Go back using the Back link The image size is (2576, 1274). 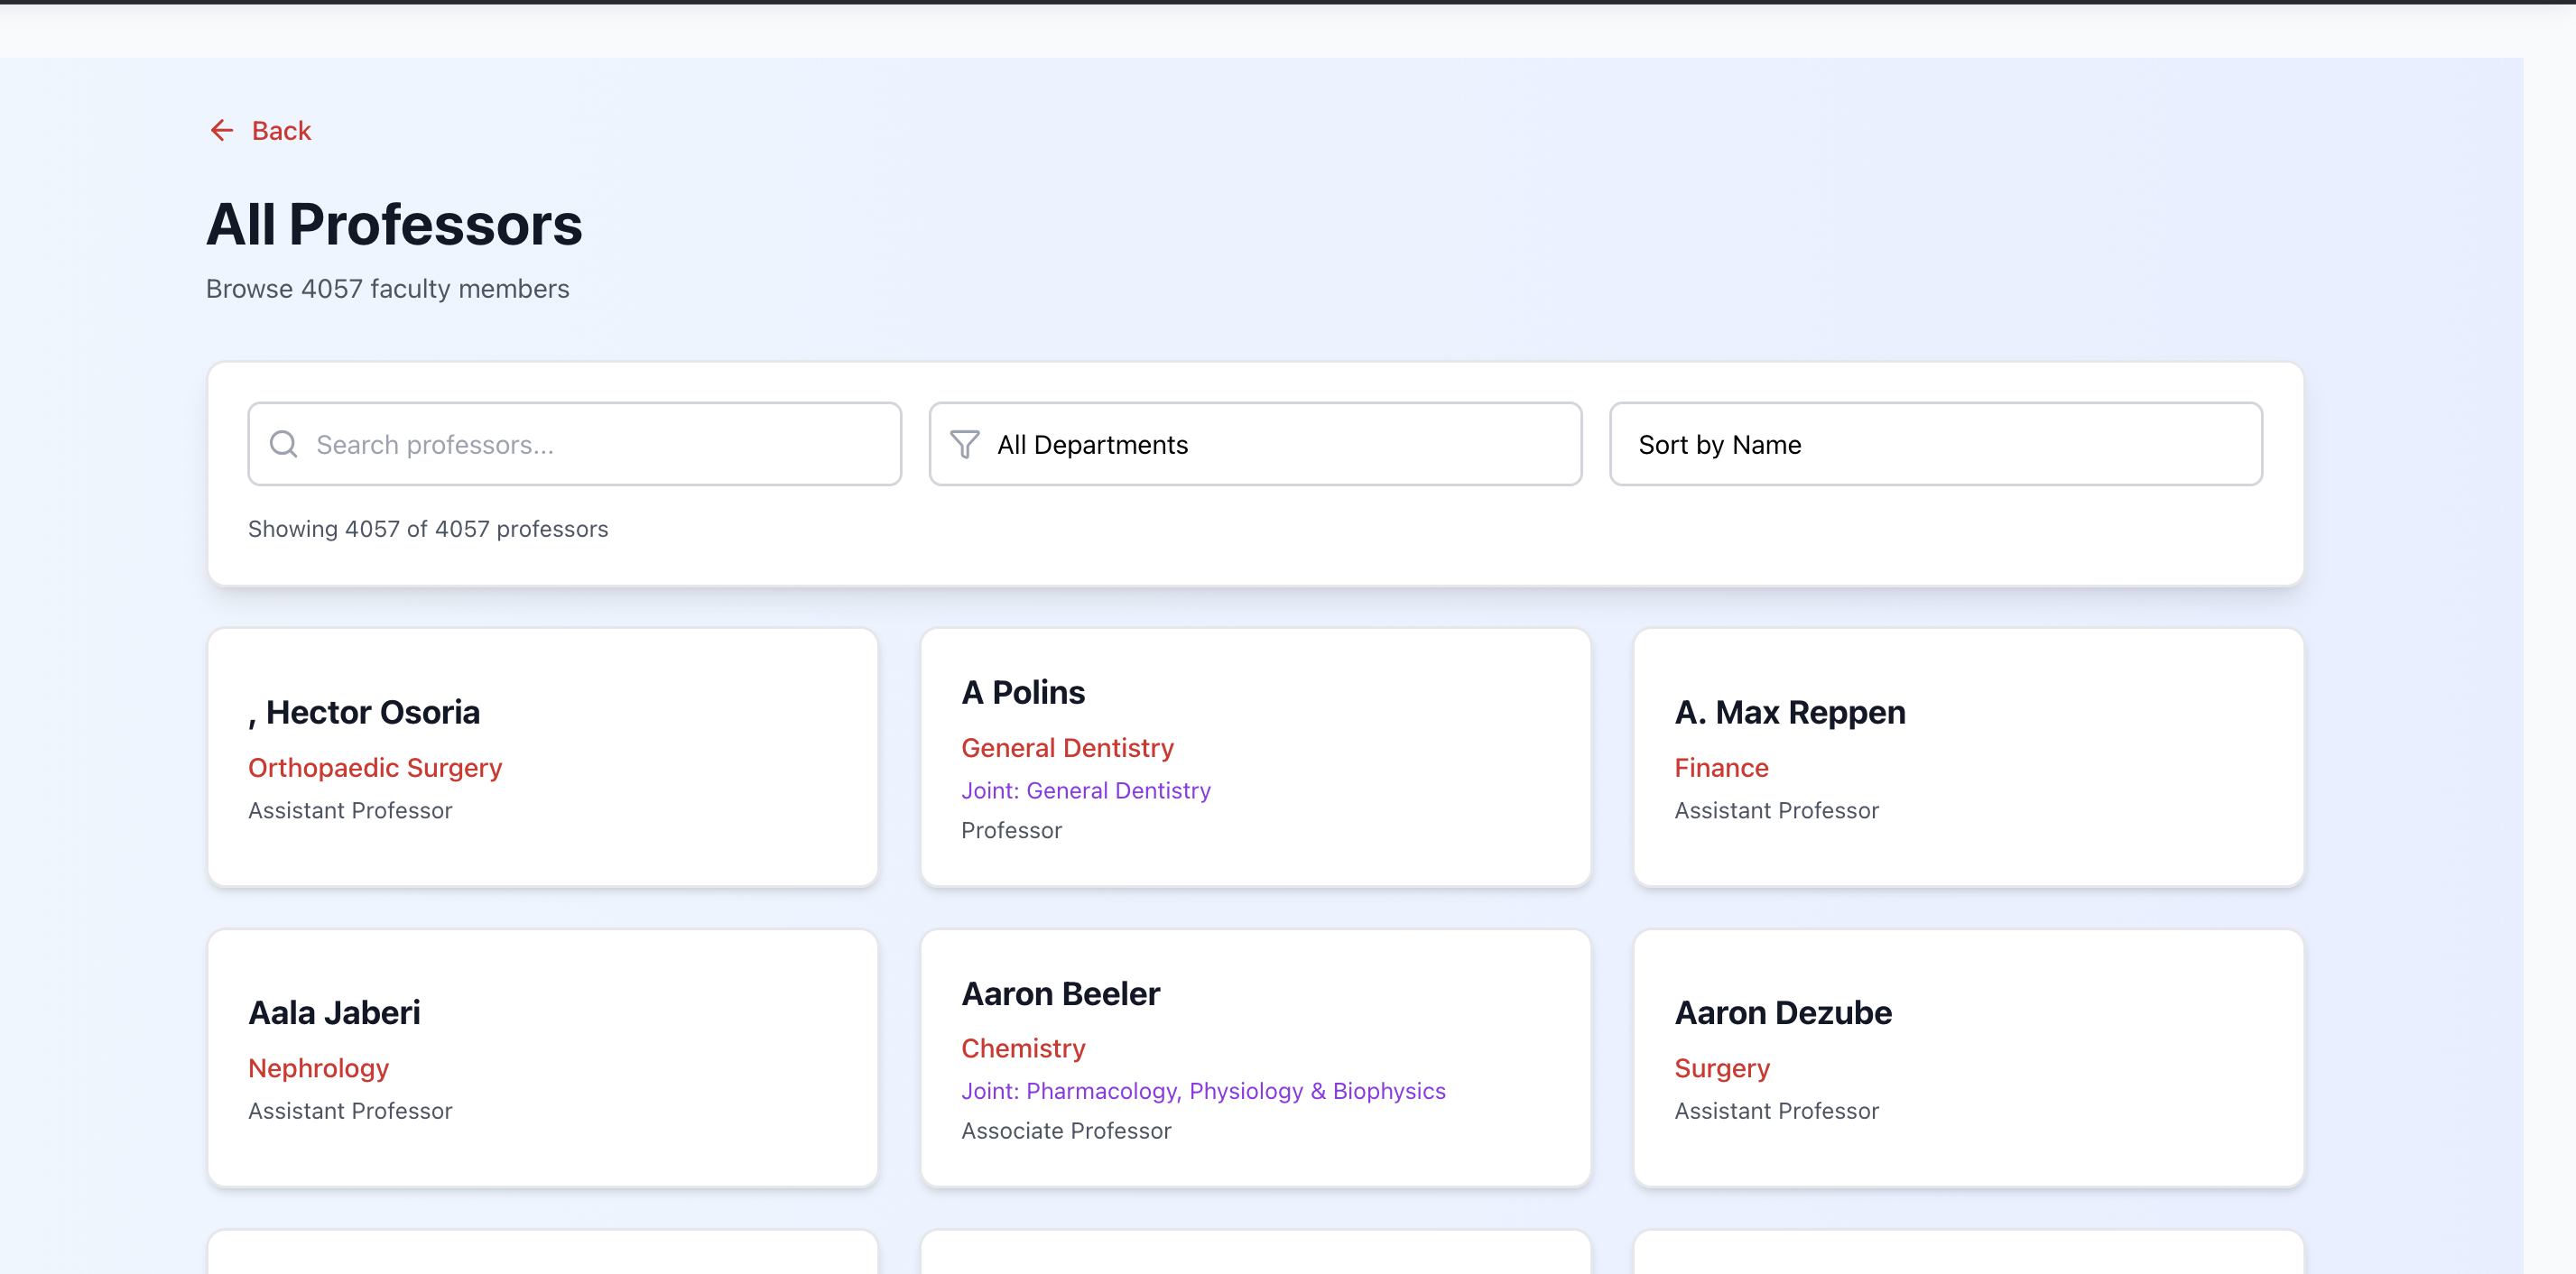[281, 131]
